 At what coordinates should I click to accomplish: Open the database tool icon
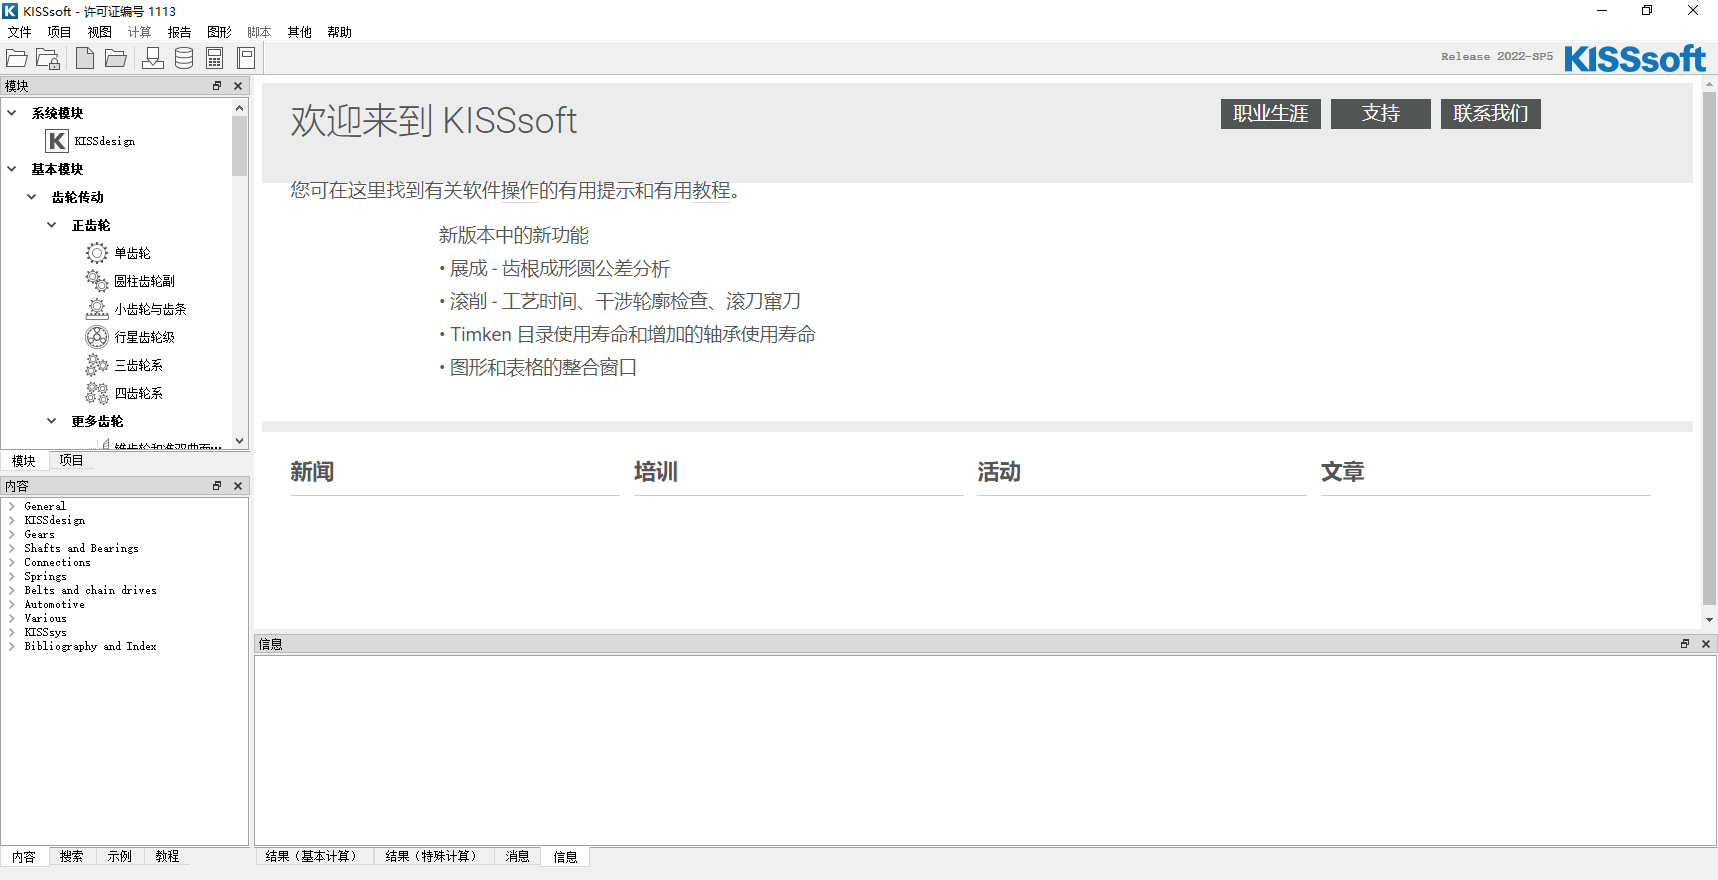[184, 59]
